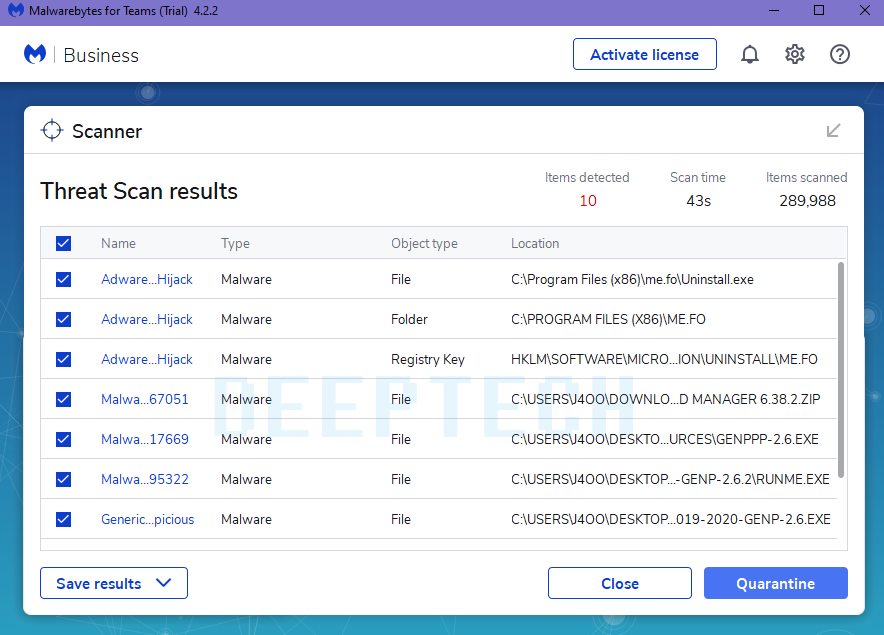Click the Items detected count 10
Viewport: 884px width, 635px height.
coord(587,201)
